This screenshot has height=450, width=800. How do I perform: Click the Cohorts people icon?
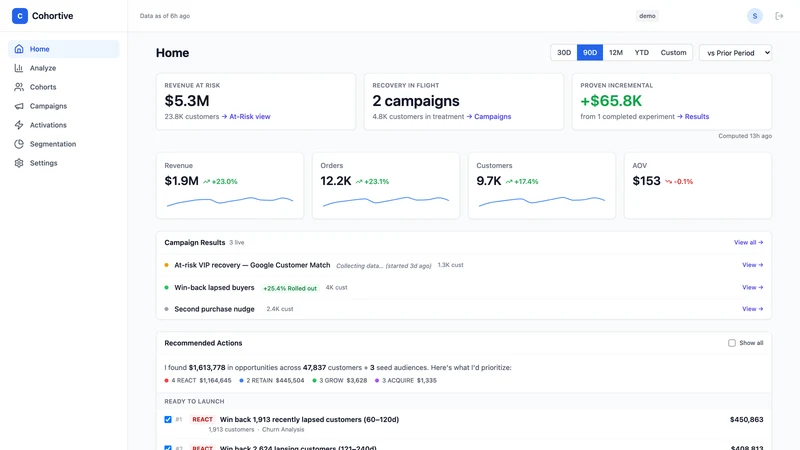tap(19, 87)
